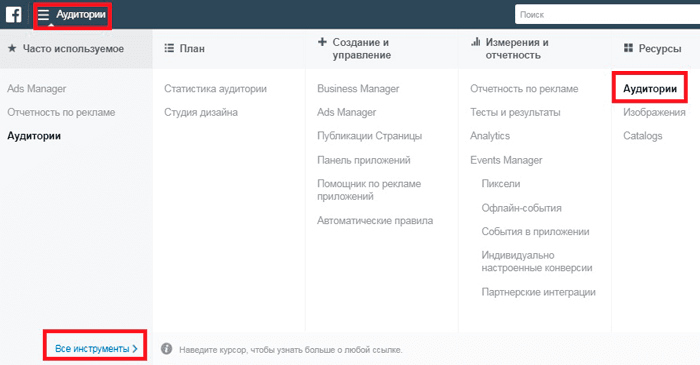Image resolution: width=700 pixels, height=365 pixels.
Task: Click the grid icon beside Ресурсы
Action: (628, 48)
